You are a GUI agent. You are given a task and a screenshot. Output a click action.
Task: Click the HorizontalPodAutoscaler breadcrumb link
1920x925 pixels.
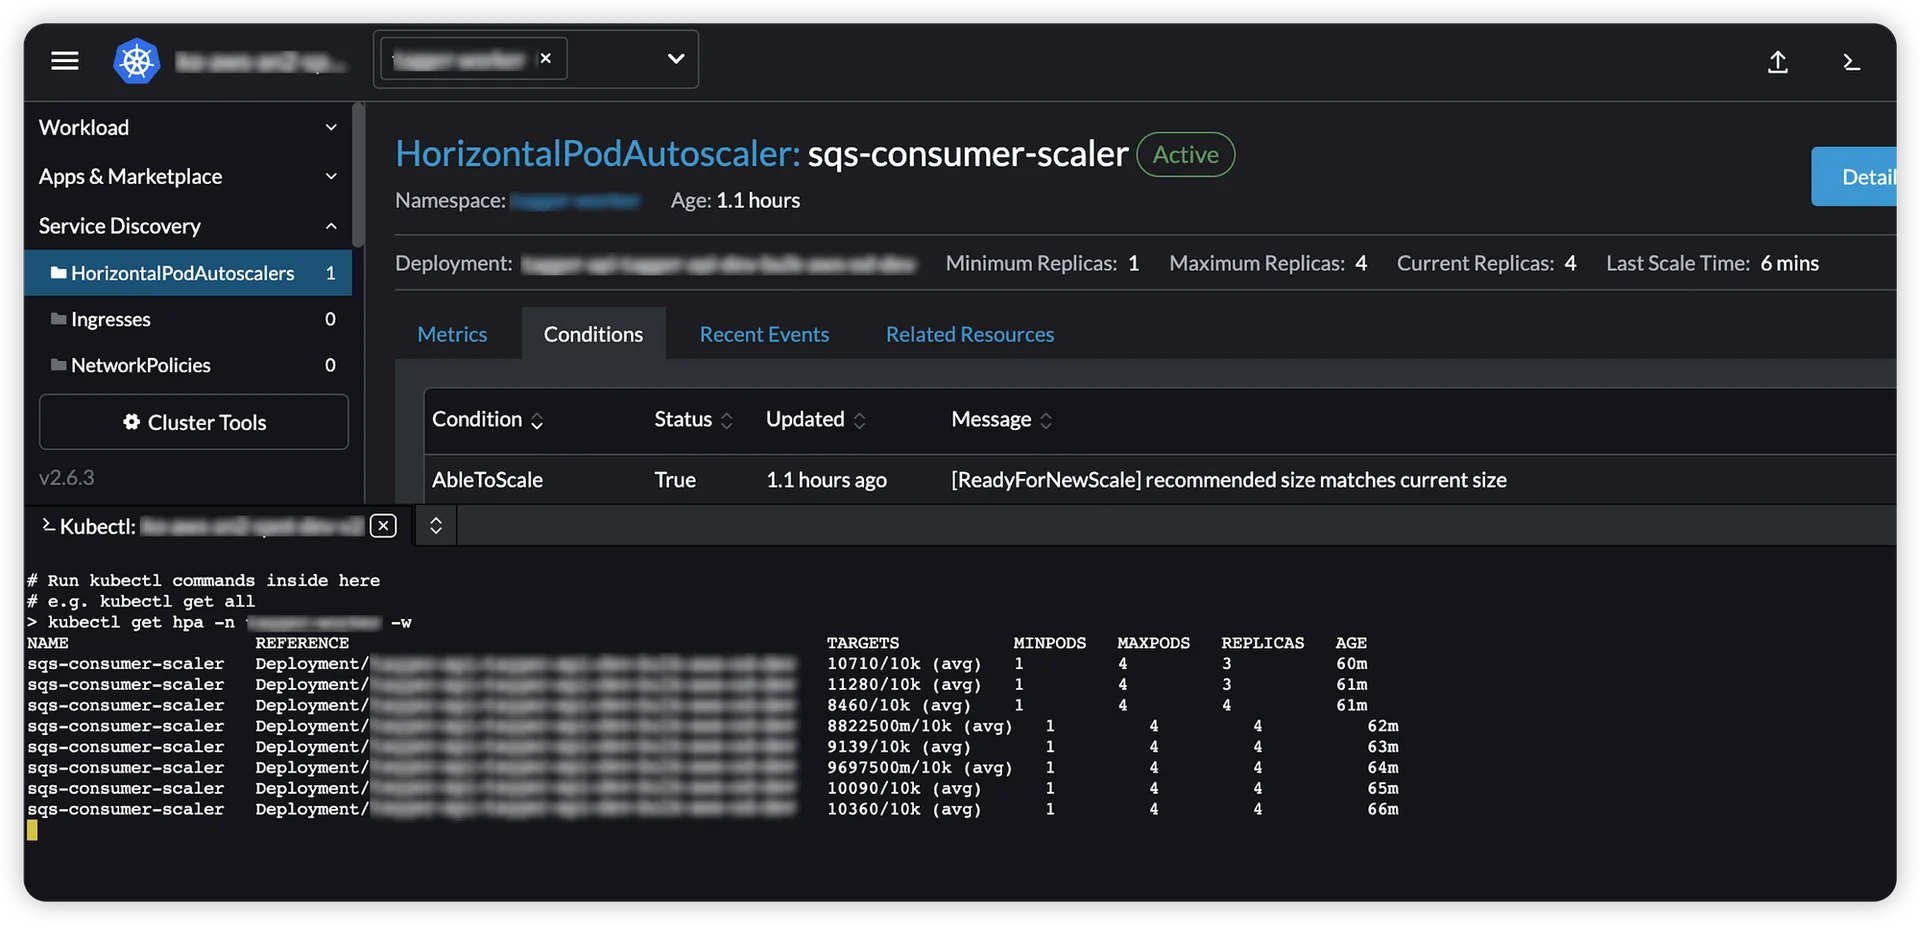tap(597, 154)
